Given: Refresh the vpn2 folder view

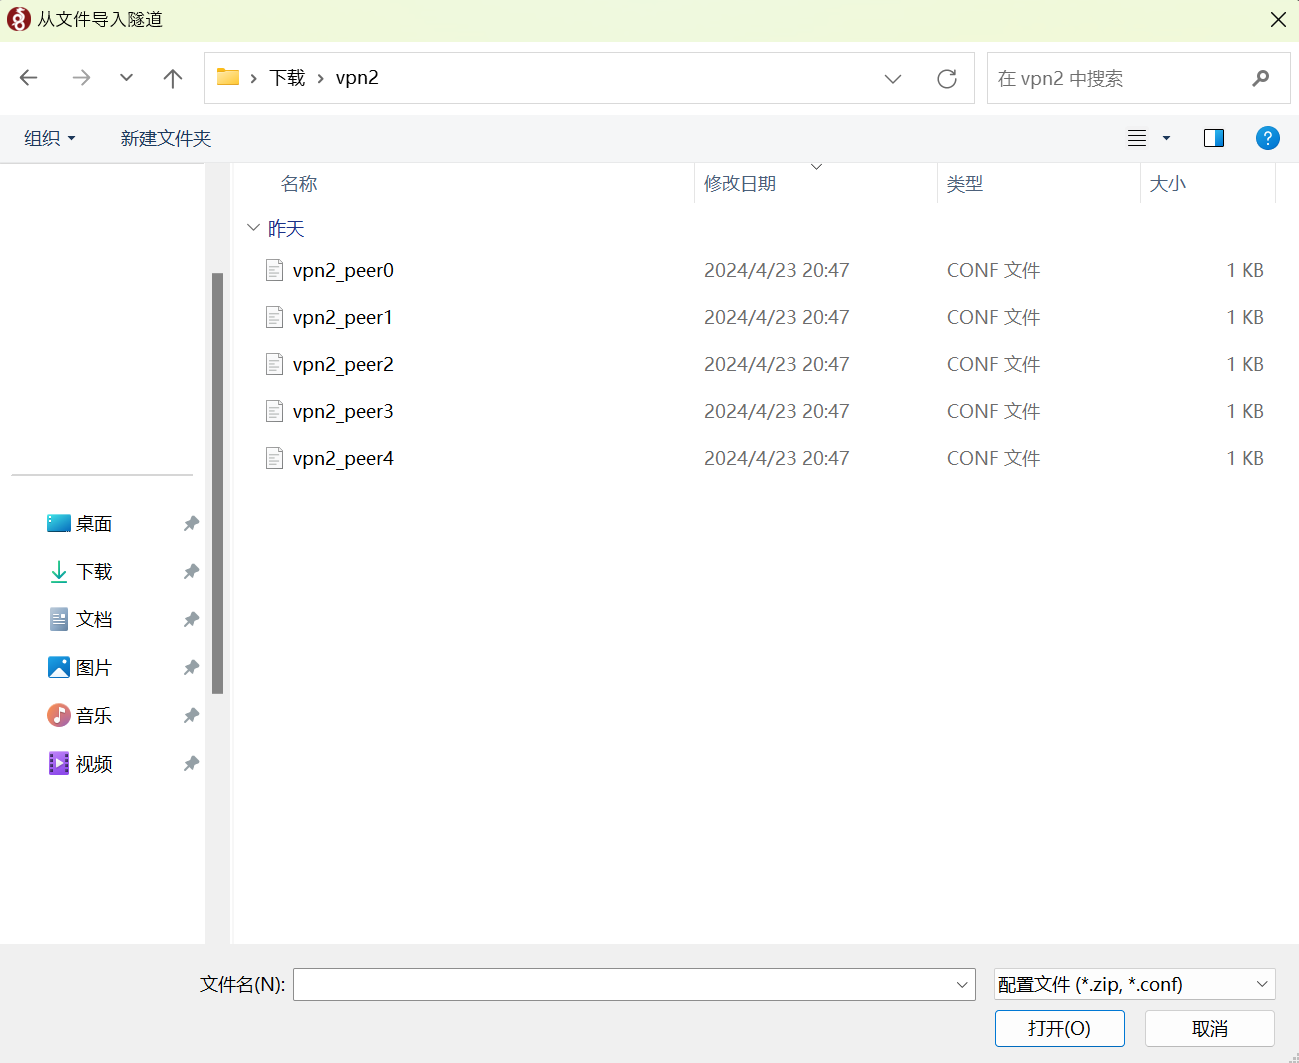Looking at the screenshot, I should point(947,78).
